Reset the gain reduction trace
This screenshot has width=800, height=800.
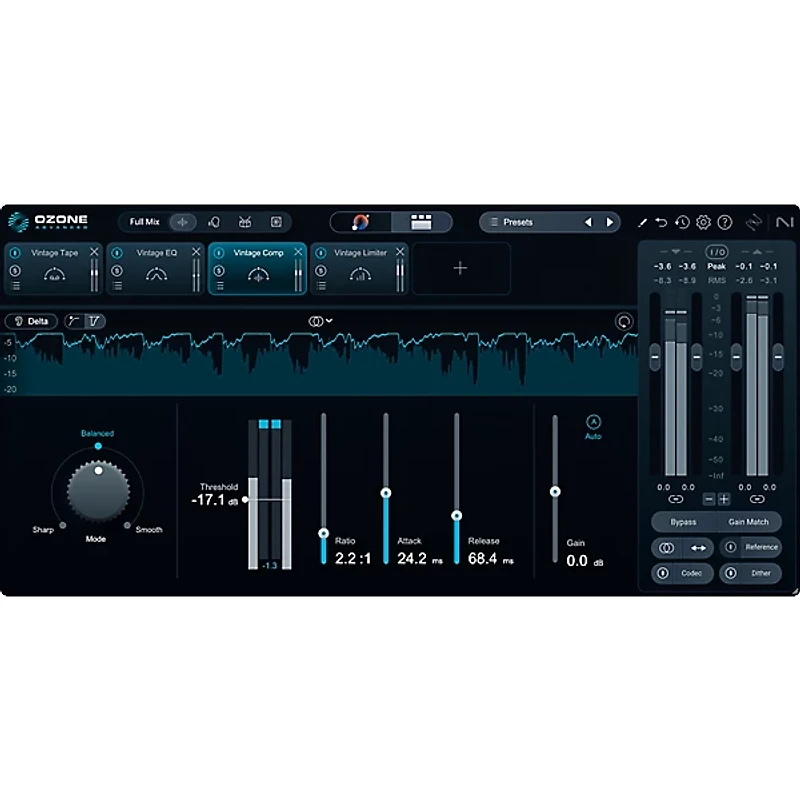(623, 322)
